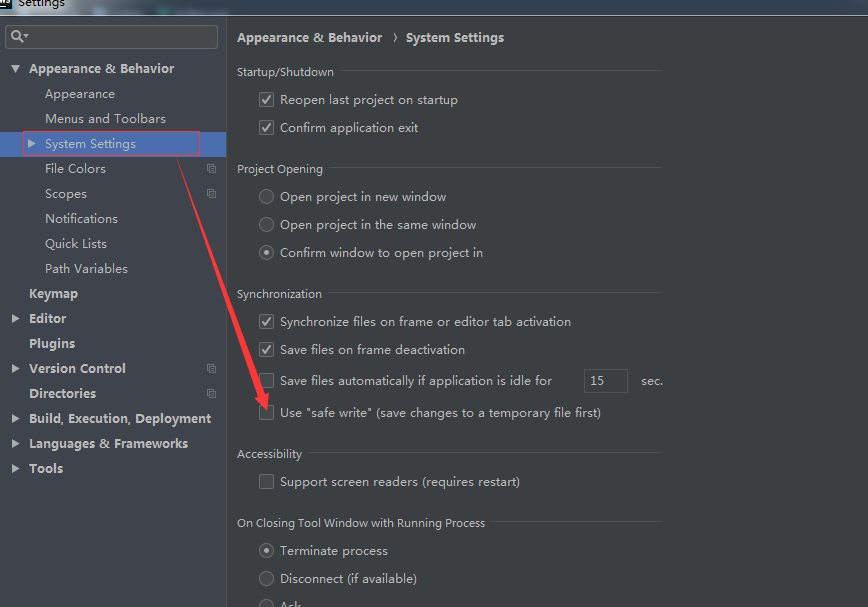Open Plugins settings
Image resolution: width=868 pixels, height=607 pixels.
click(x=52, y=344)
